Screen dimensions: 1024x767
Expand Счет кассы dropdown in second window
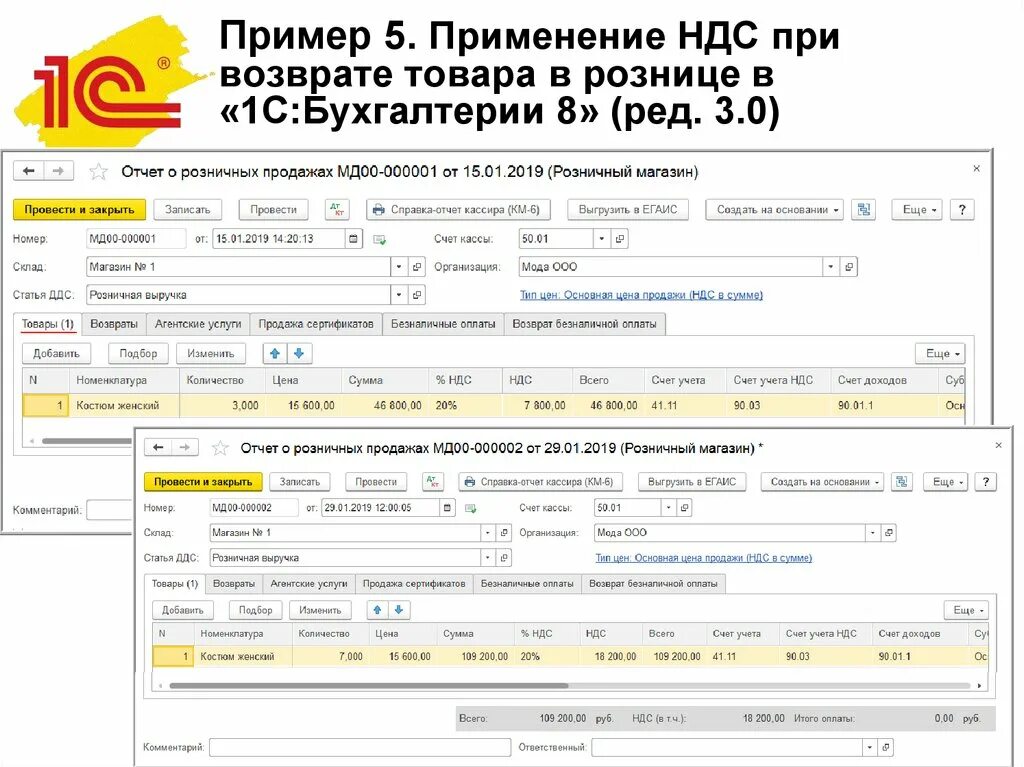[x=667, y=508]
